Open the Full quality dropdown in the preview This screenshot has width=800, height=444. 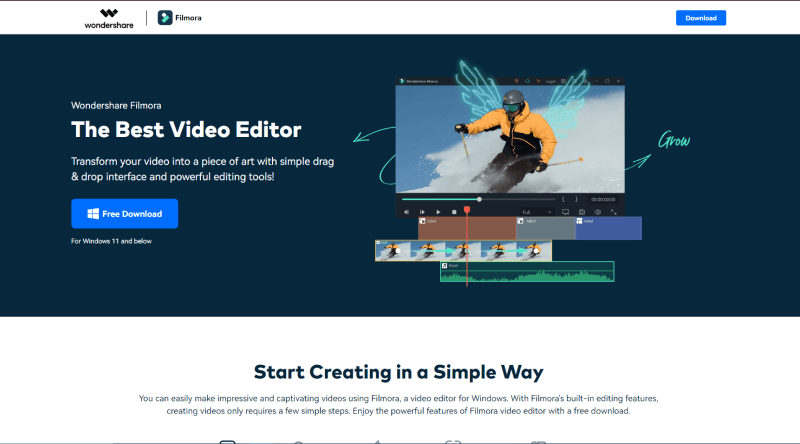(537, 212)
